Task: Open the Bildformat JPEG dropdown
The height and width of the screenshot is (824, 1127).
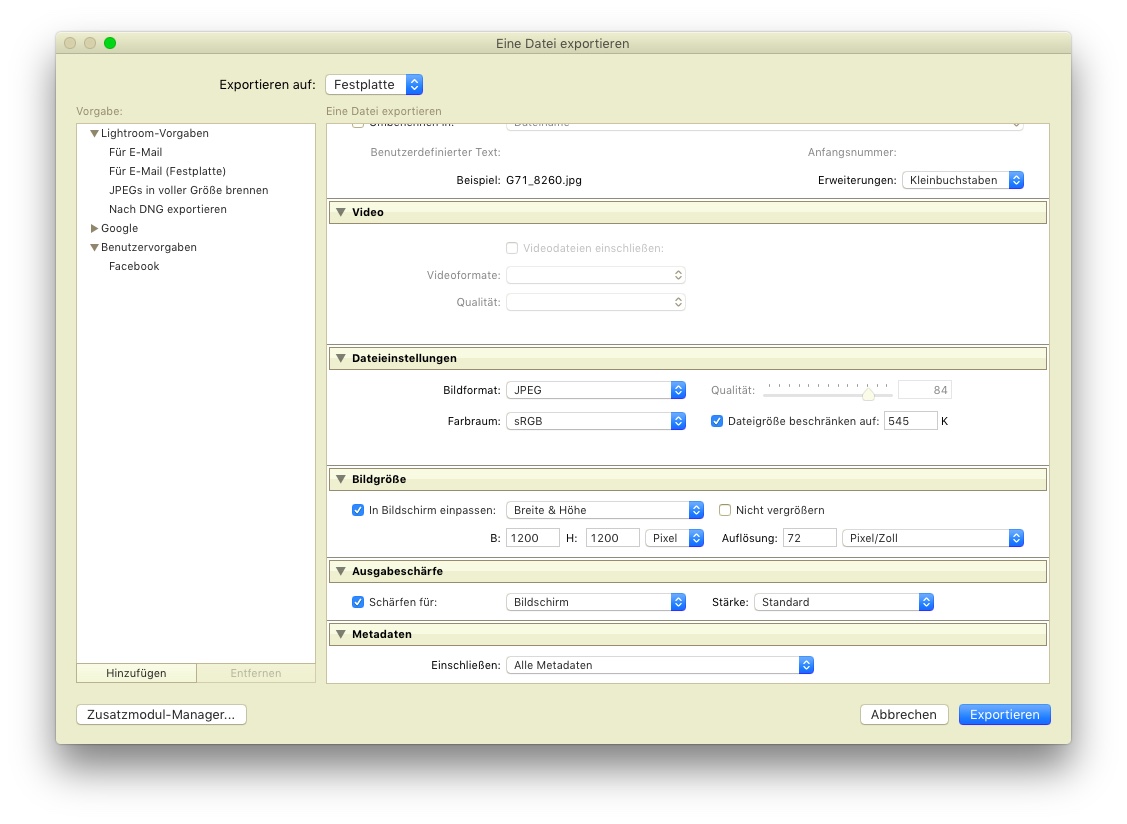Action: pos(596,390)
